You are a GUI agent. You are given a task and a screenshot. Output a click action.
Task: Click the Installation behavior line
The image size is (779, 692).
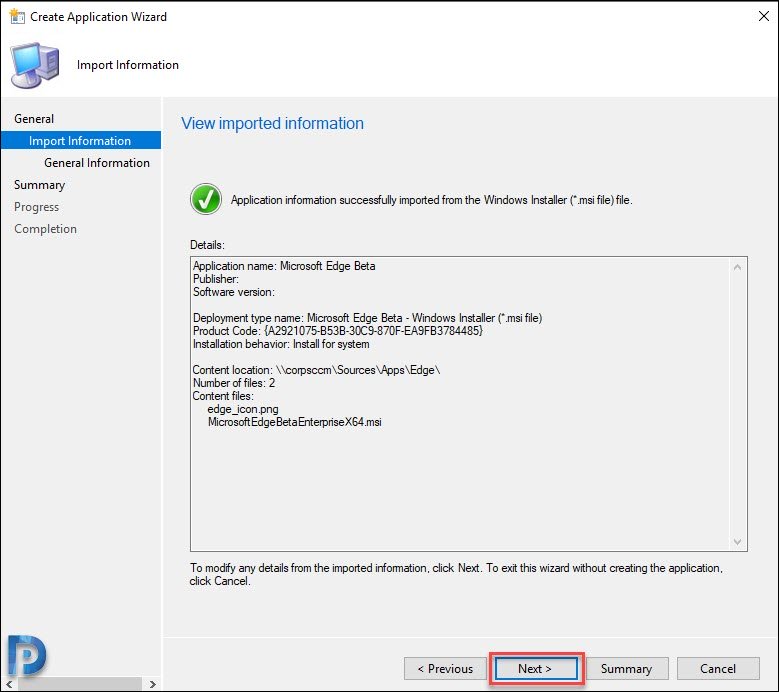coord(281,344)
